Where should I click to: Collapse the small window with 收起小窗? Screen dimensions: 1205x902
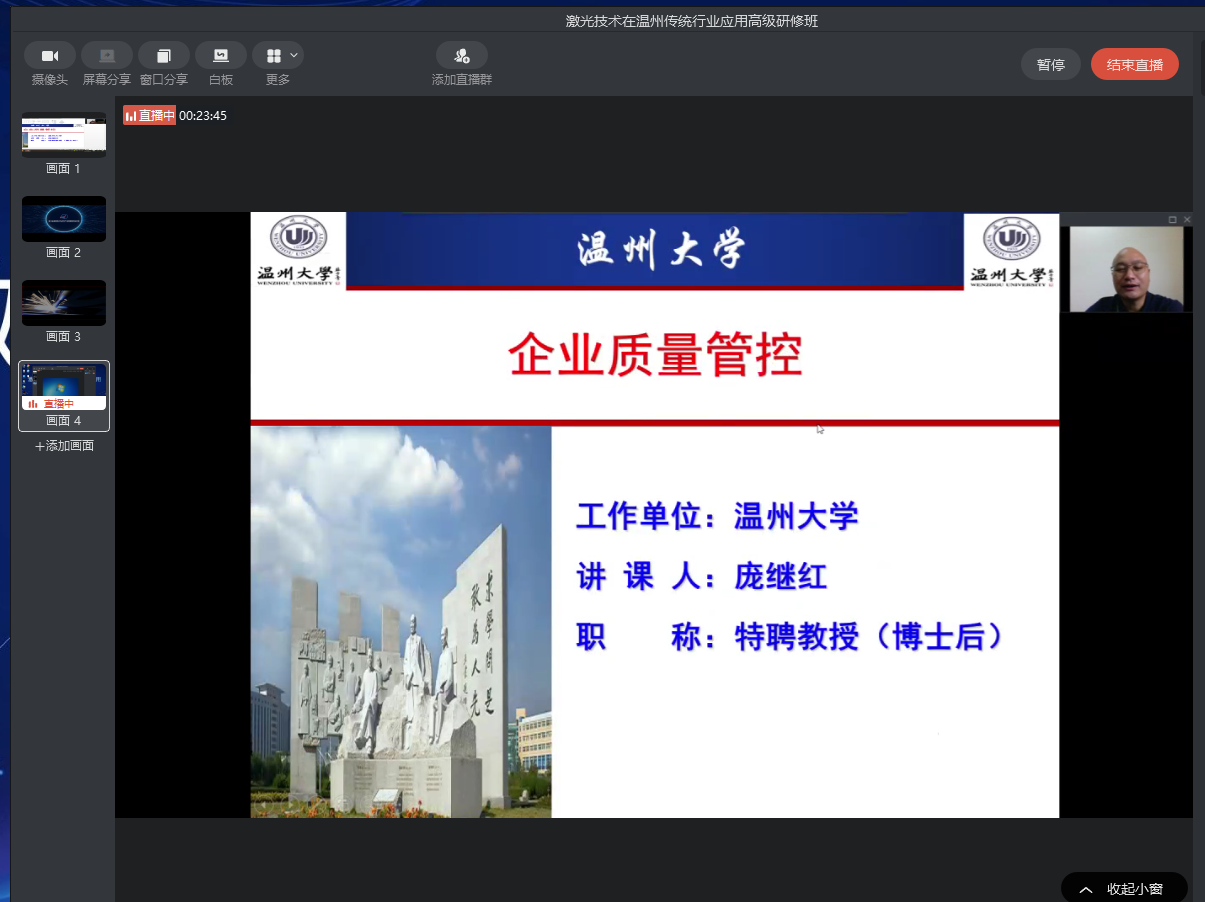[x=1124, y=889]
